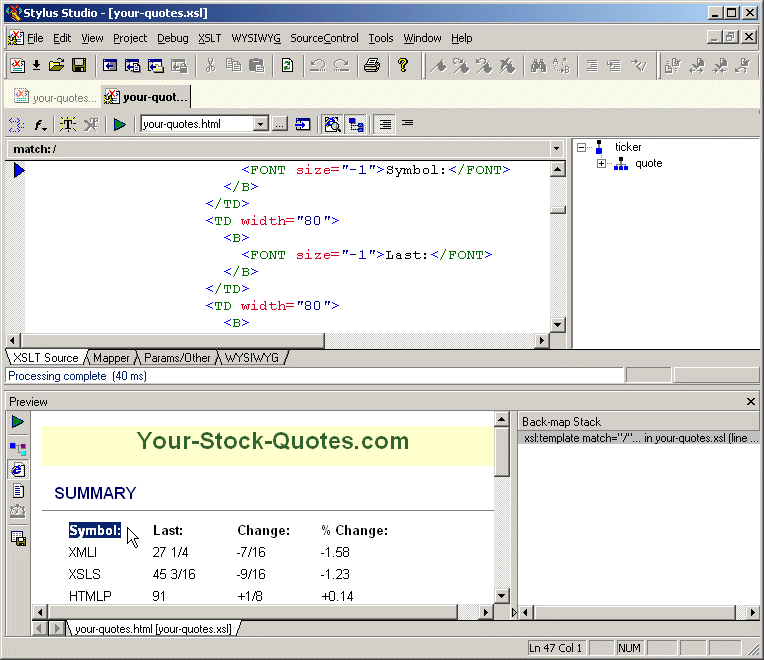Switch to the Mapper tab
Viewport: 764px width, 660px height.
tap(111, 358)
